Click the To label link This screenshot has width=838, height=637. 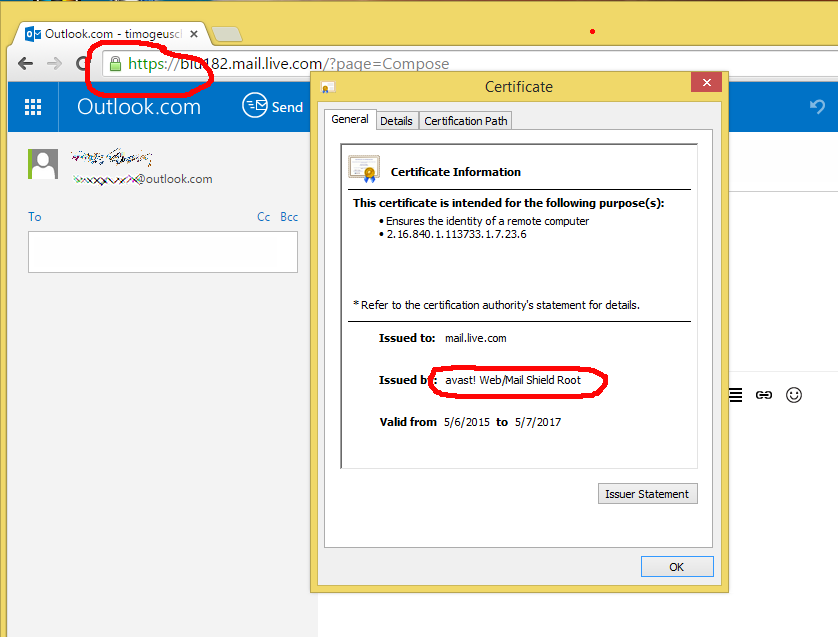coord(35,217)
